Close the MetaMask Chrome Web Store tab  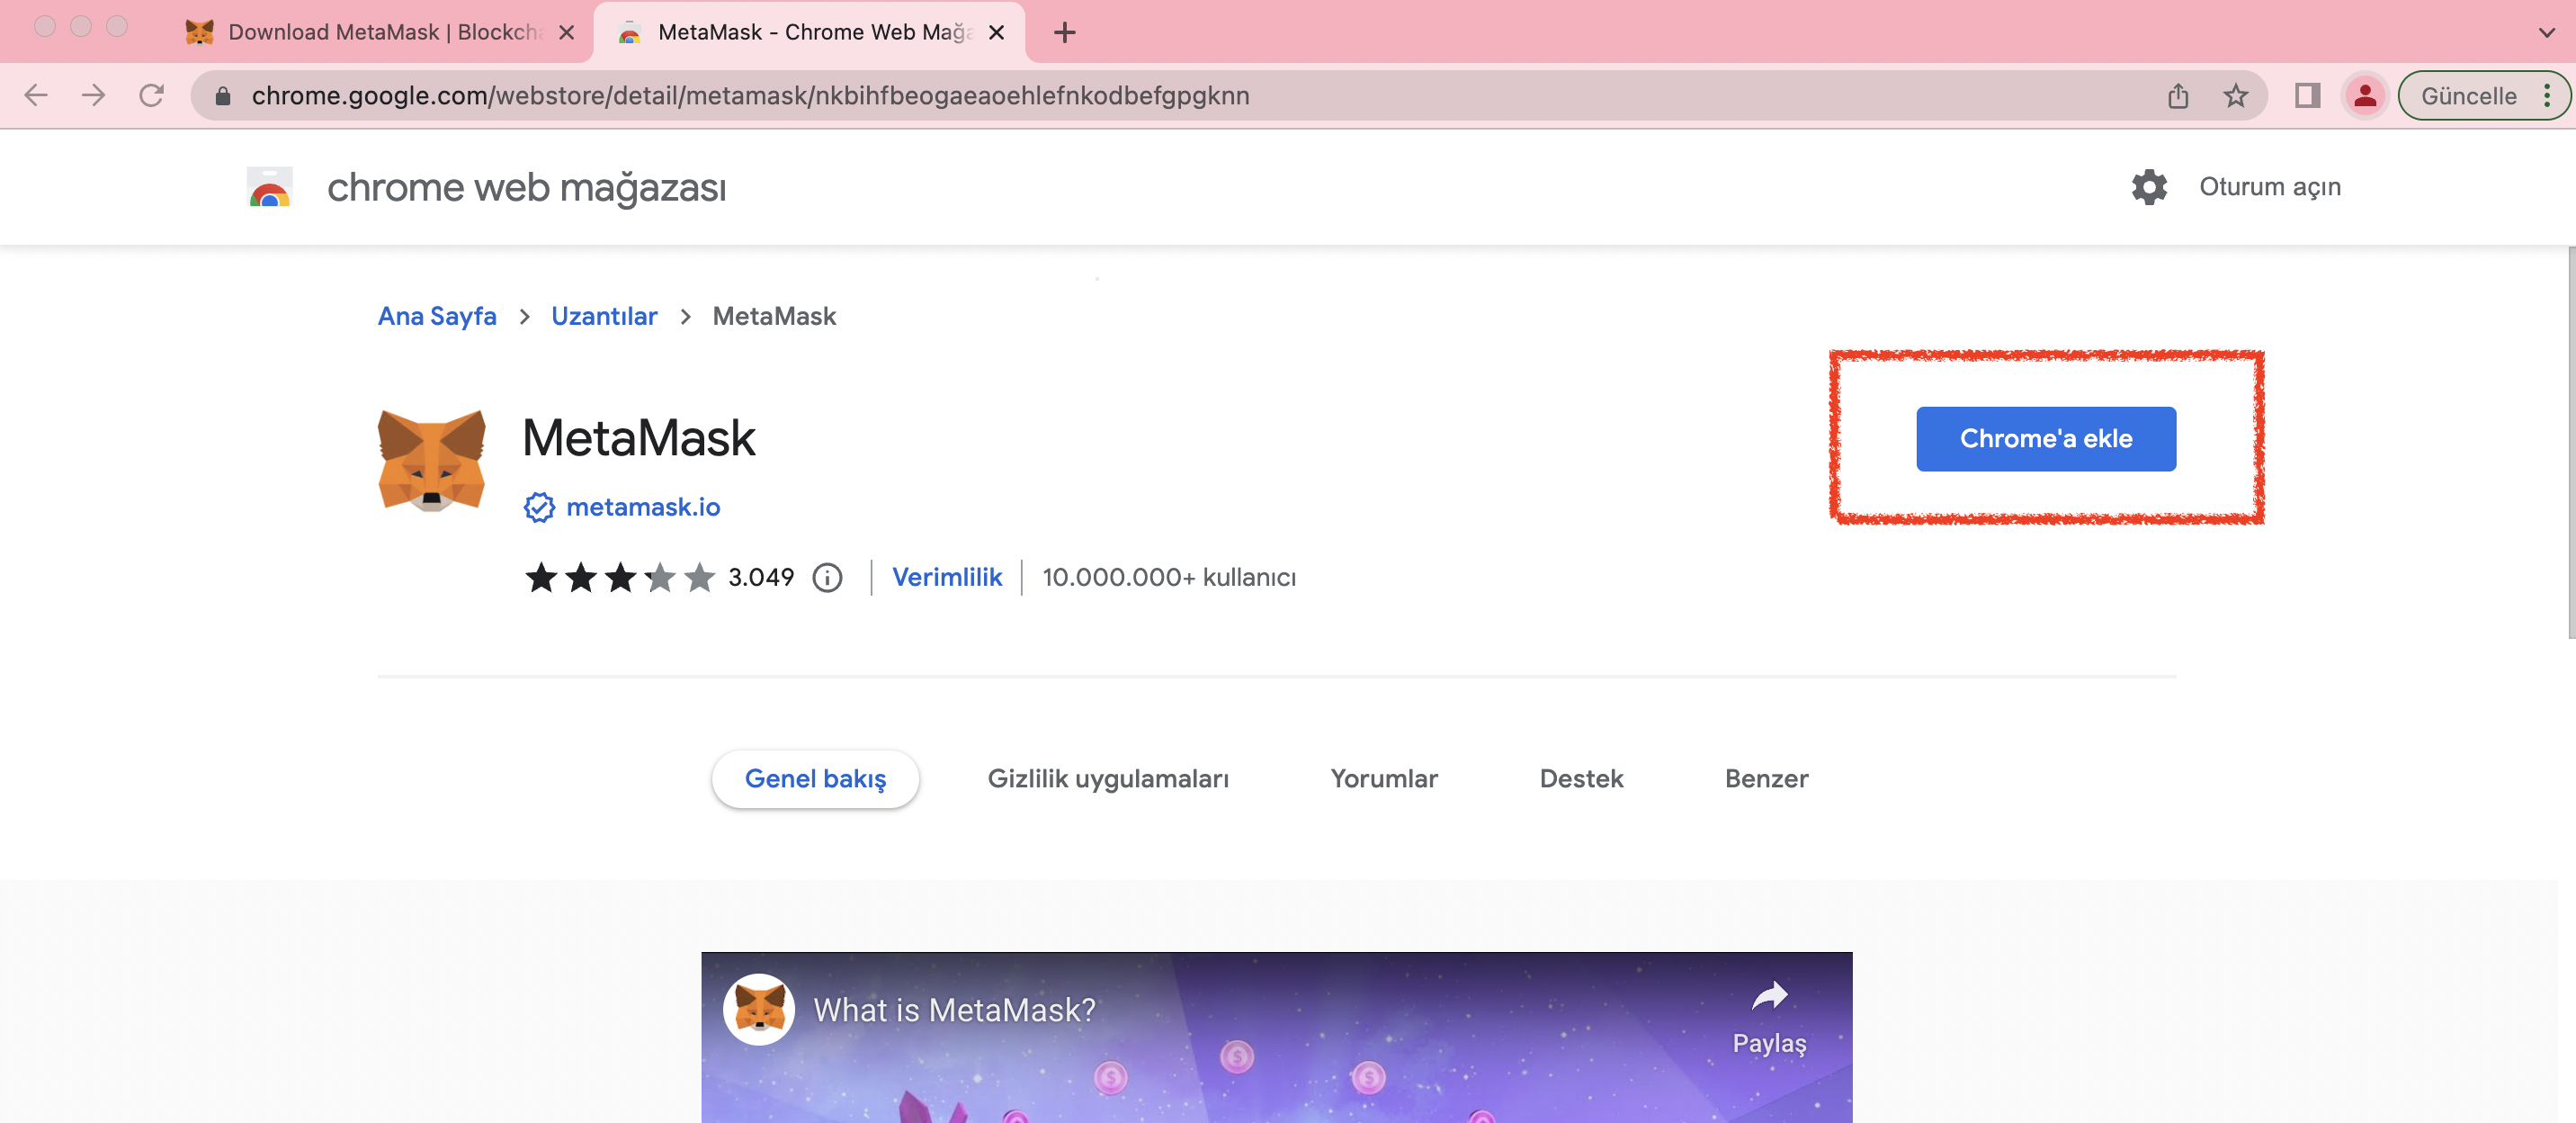point(996,33)
